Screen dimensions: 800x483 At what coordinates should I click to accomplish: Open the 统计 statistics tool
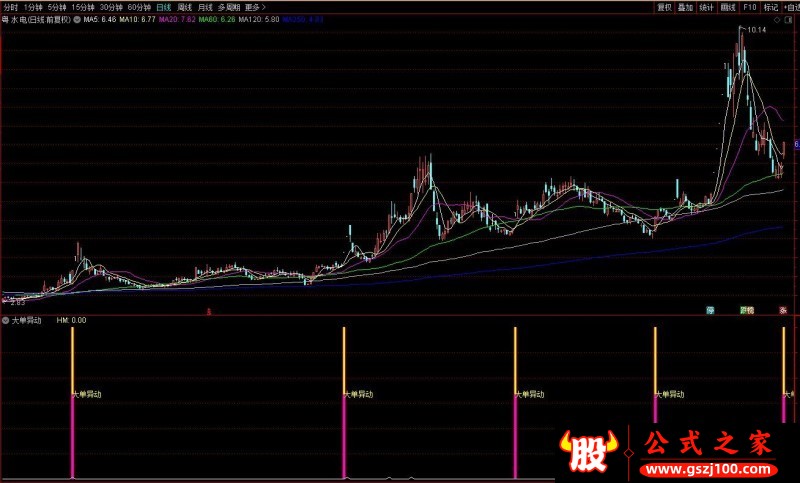coord(707,7)
